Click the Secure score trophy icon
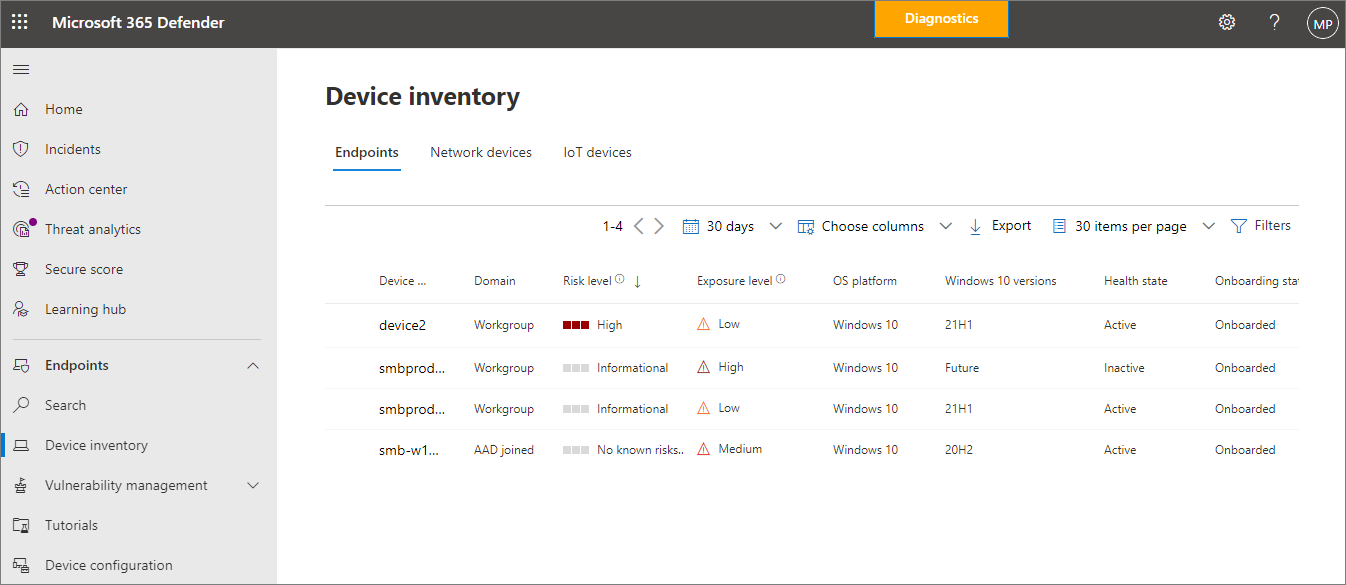This screenshot has width=1346, height=585. click(x=21, y=269)
